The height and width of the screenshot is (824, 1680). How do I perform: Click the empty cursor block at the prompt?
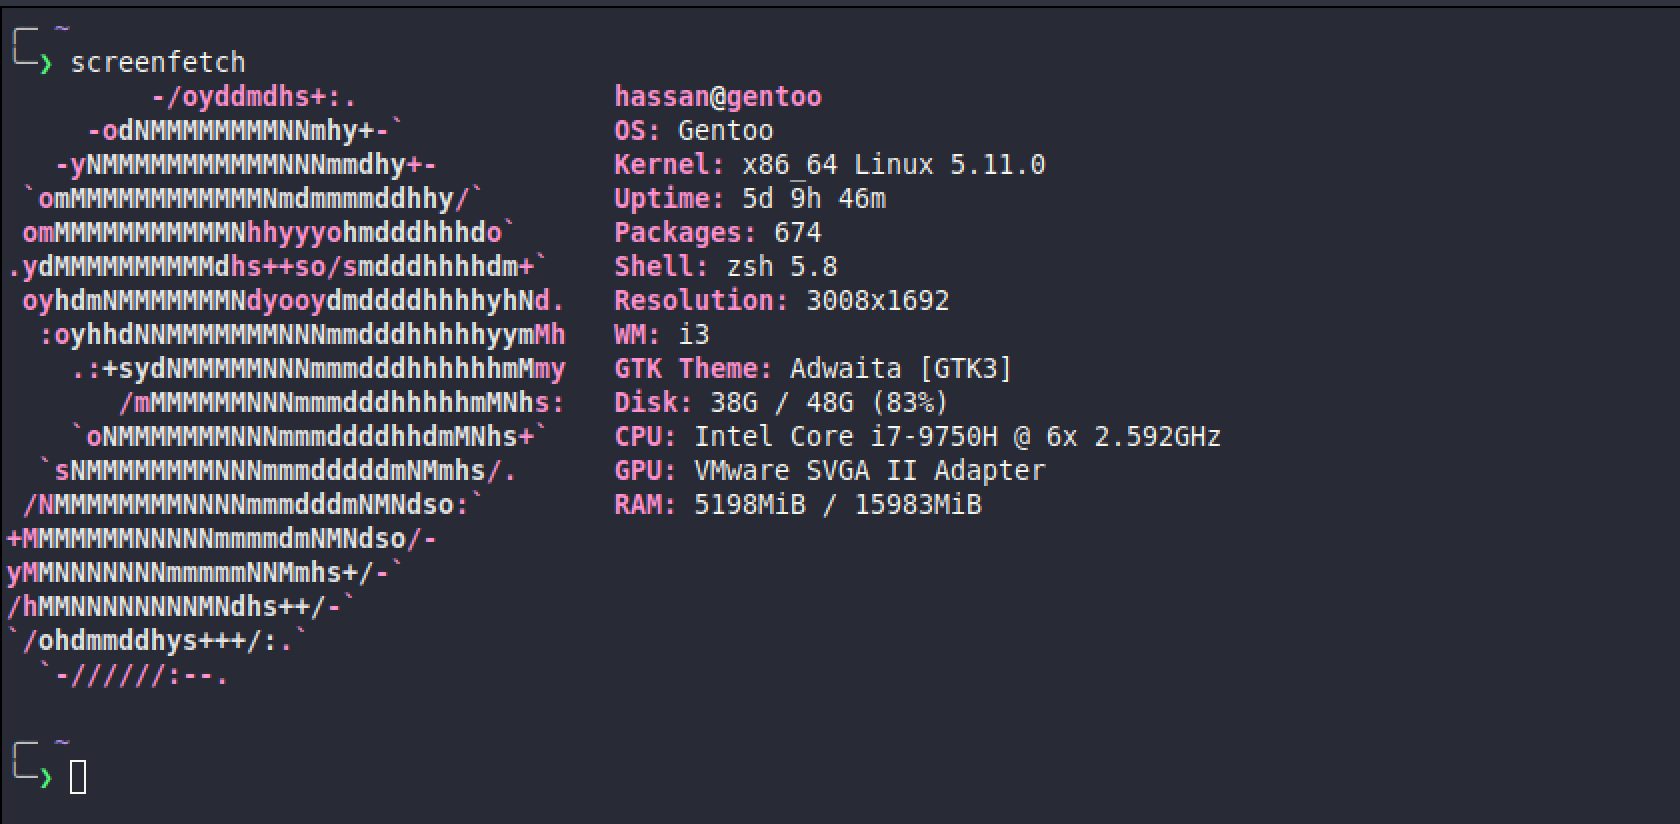pyautogui.click(x=78, y=777)
